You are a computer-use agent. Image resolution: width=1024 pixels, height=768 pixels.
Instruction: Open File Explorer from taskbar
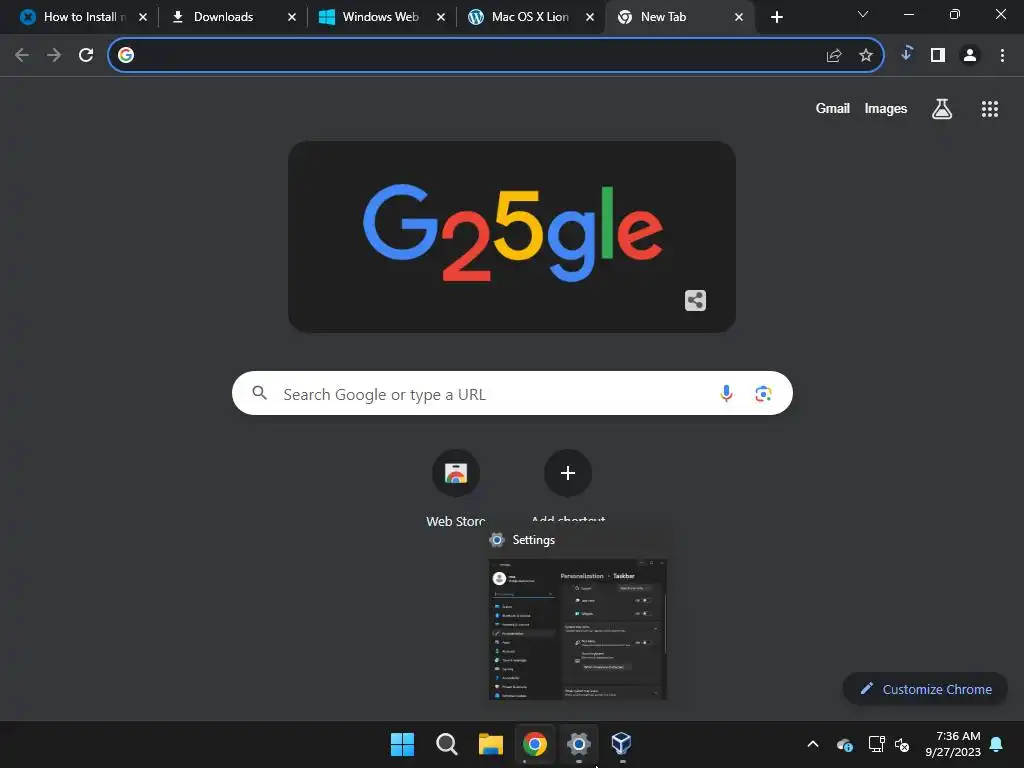[x=490, y=744]
